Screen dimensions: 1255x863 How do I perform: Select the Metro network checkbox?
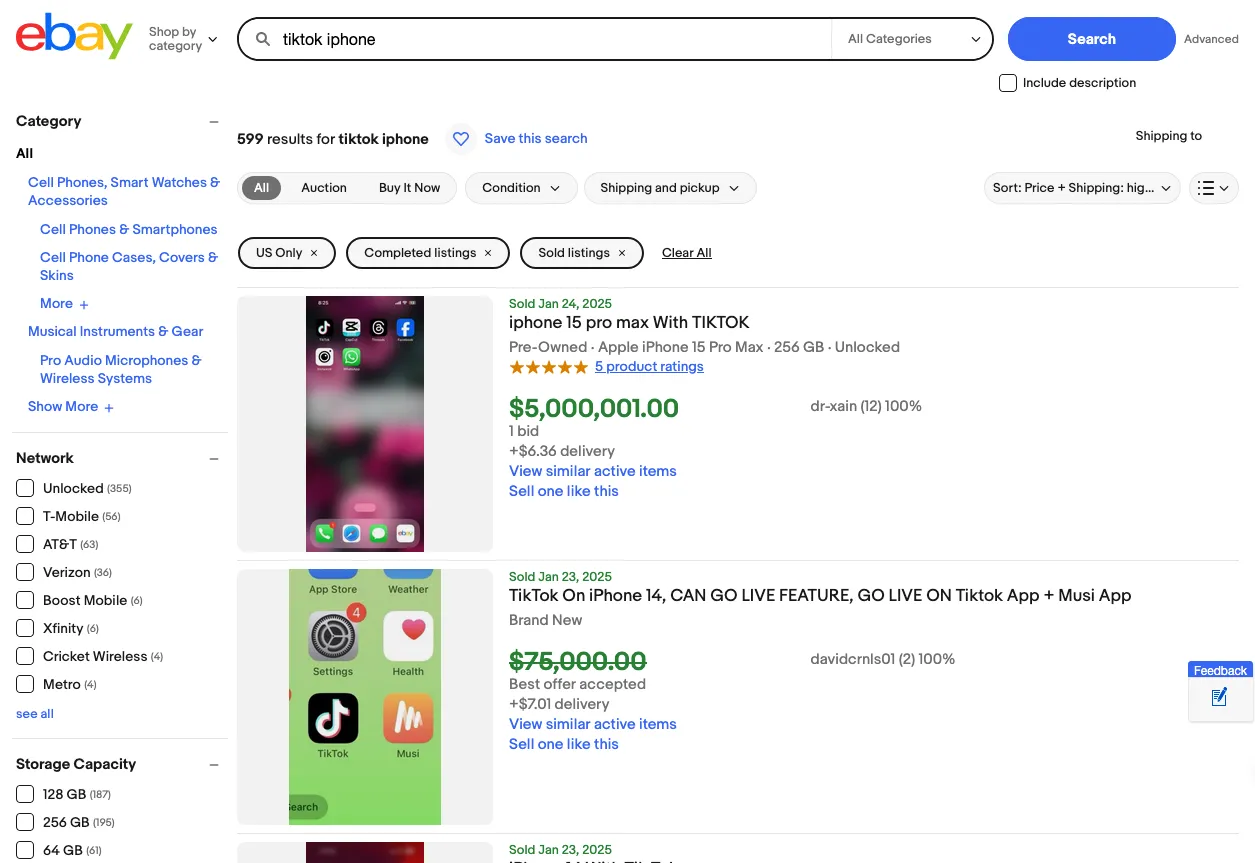pos(25,684)
